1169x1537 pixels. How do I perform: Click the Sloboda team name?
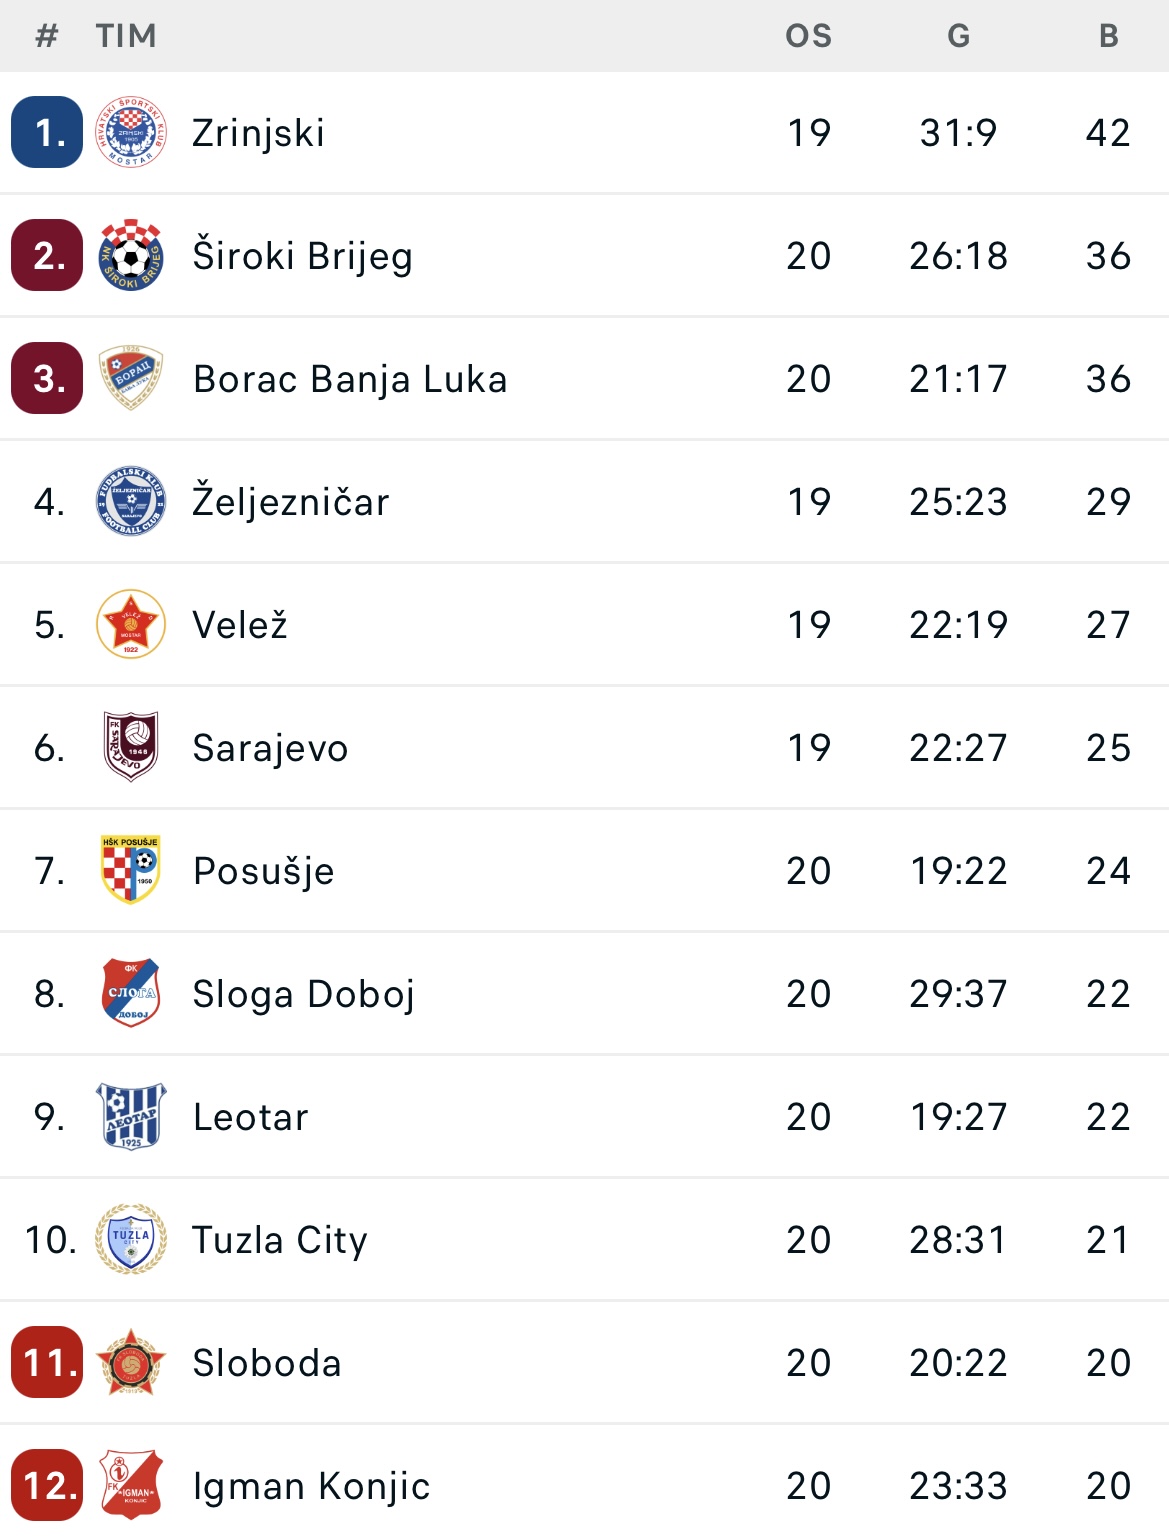click(x=267, y=1363)
